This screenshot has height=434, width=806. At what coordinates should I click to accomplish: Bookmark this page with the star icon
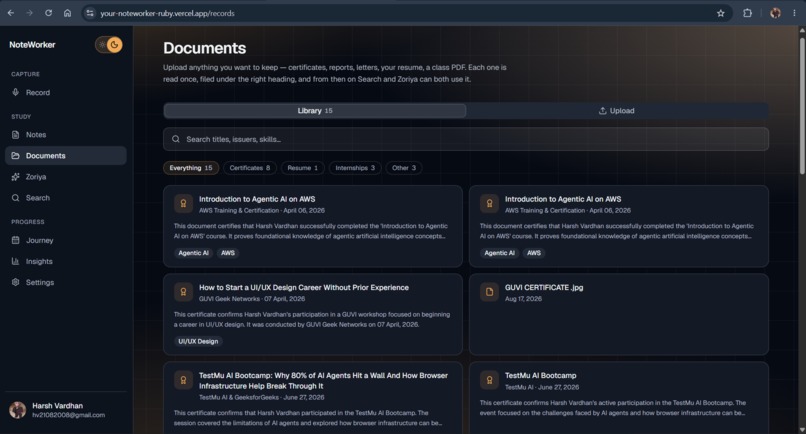[721, 13]
